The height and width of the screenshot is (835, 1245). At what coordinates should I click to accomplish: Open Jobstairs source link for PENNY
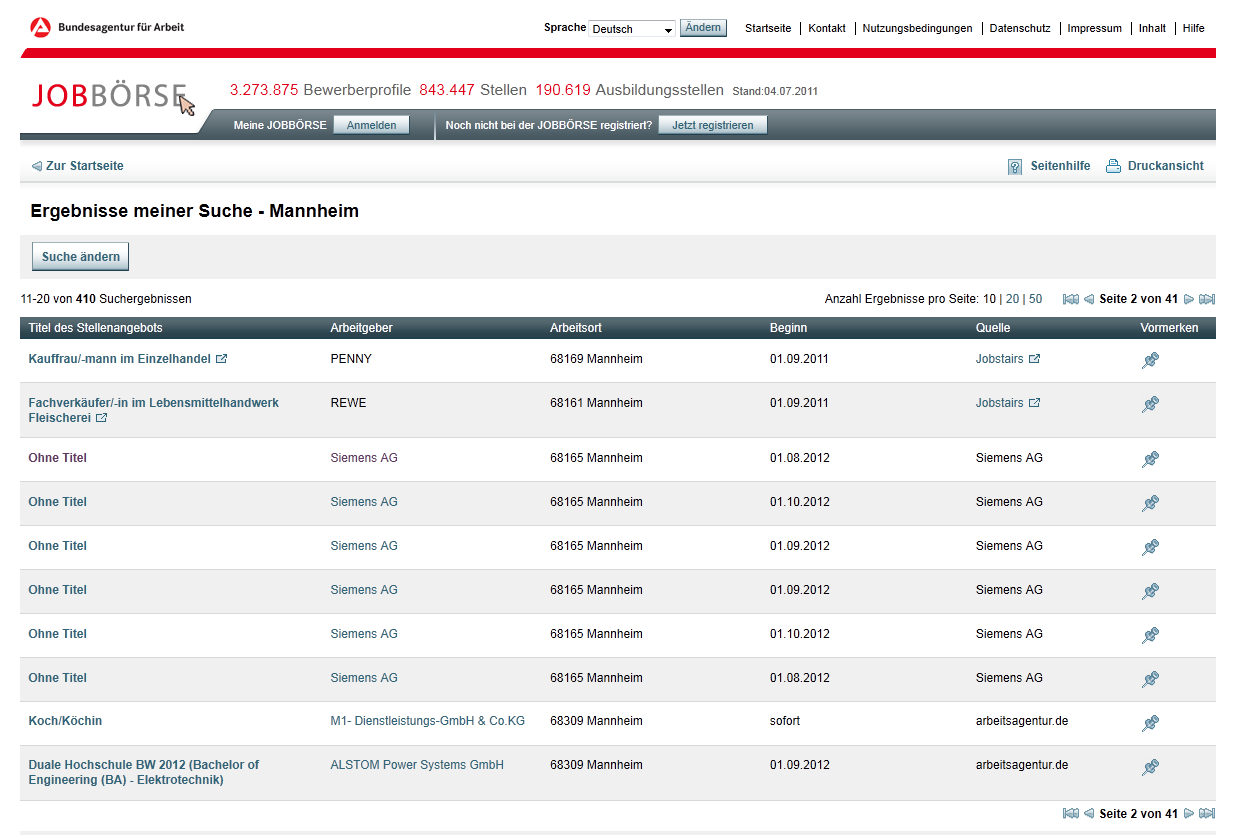1000,359
